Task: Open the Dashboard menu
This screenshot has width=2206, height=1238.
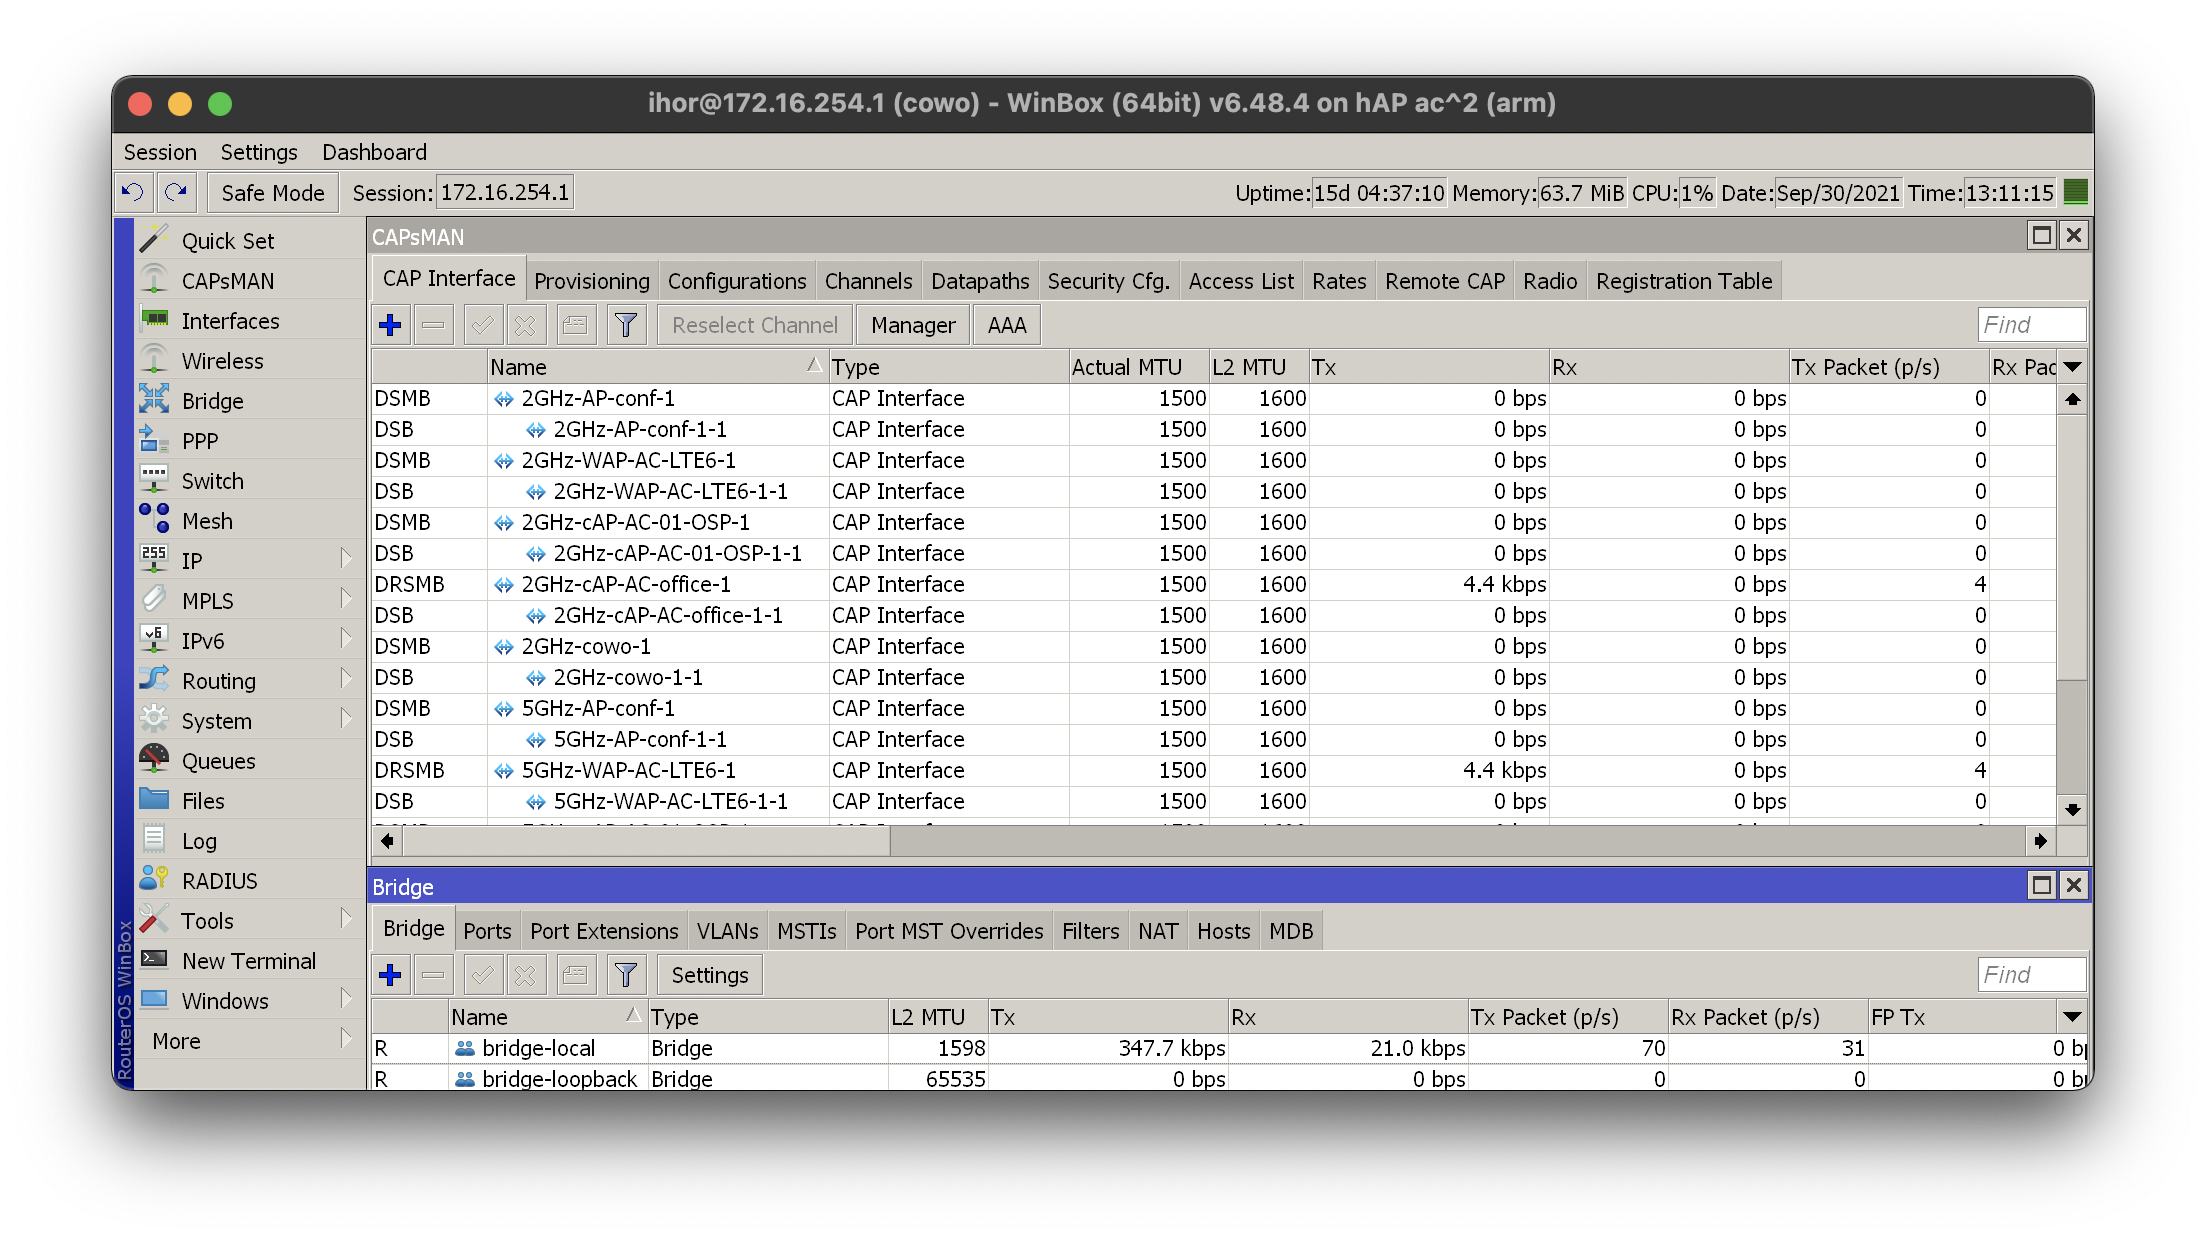Action: [374, 152]
